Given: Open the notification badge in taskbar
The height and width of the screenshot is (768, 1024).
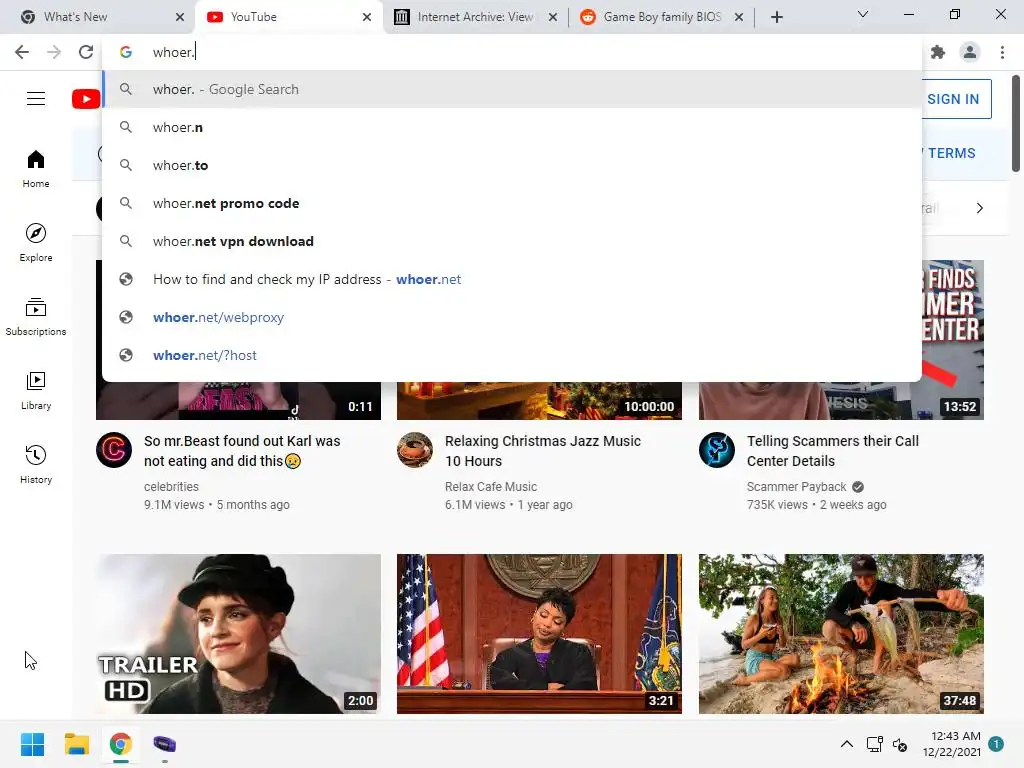Looking at the screenshot, I should coord(995,744).
